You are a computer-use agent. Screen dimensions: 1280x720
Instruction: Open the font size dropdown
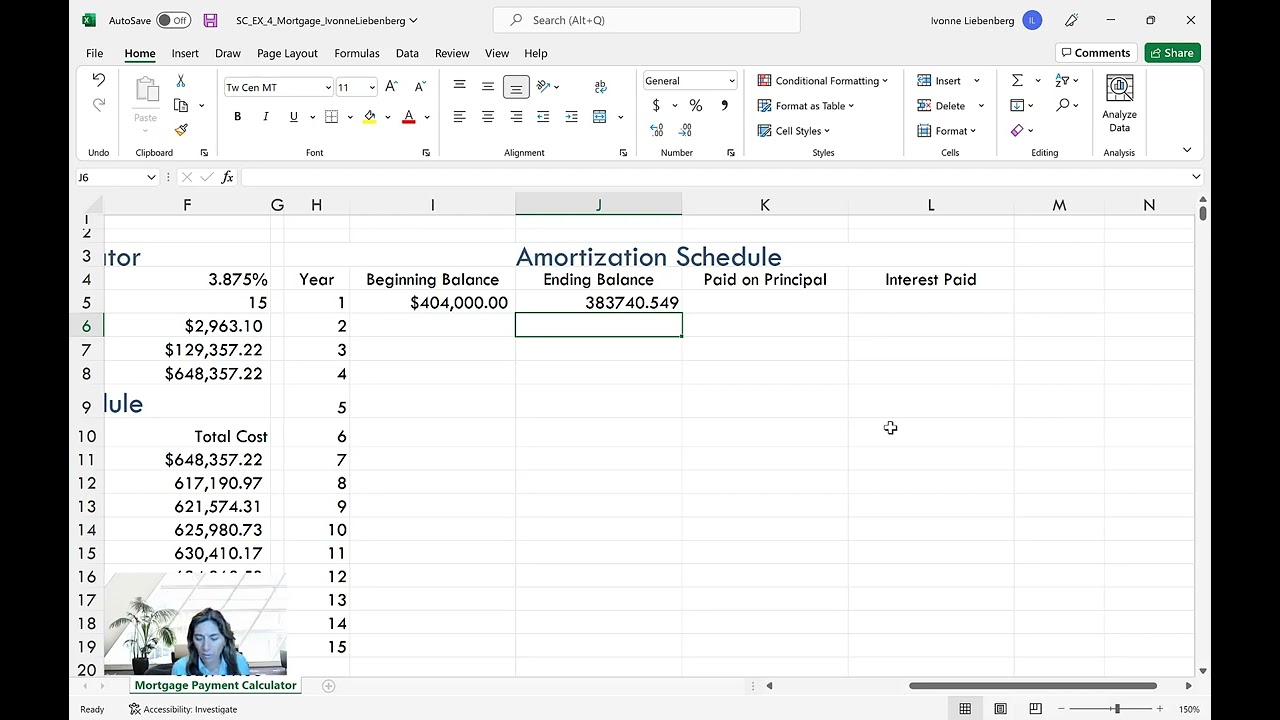pos(372,87)
